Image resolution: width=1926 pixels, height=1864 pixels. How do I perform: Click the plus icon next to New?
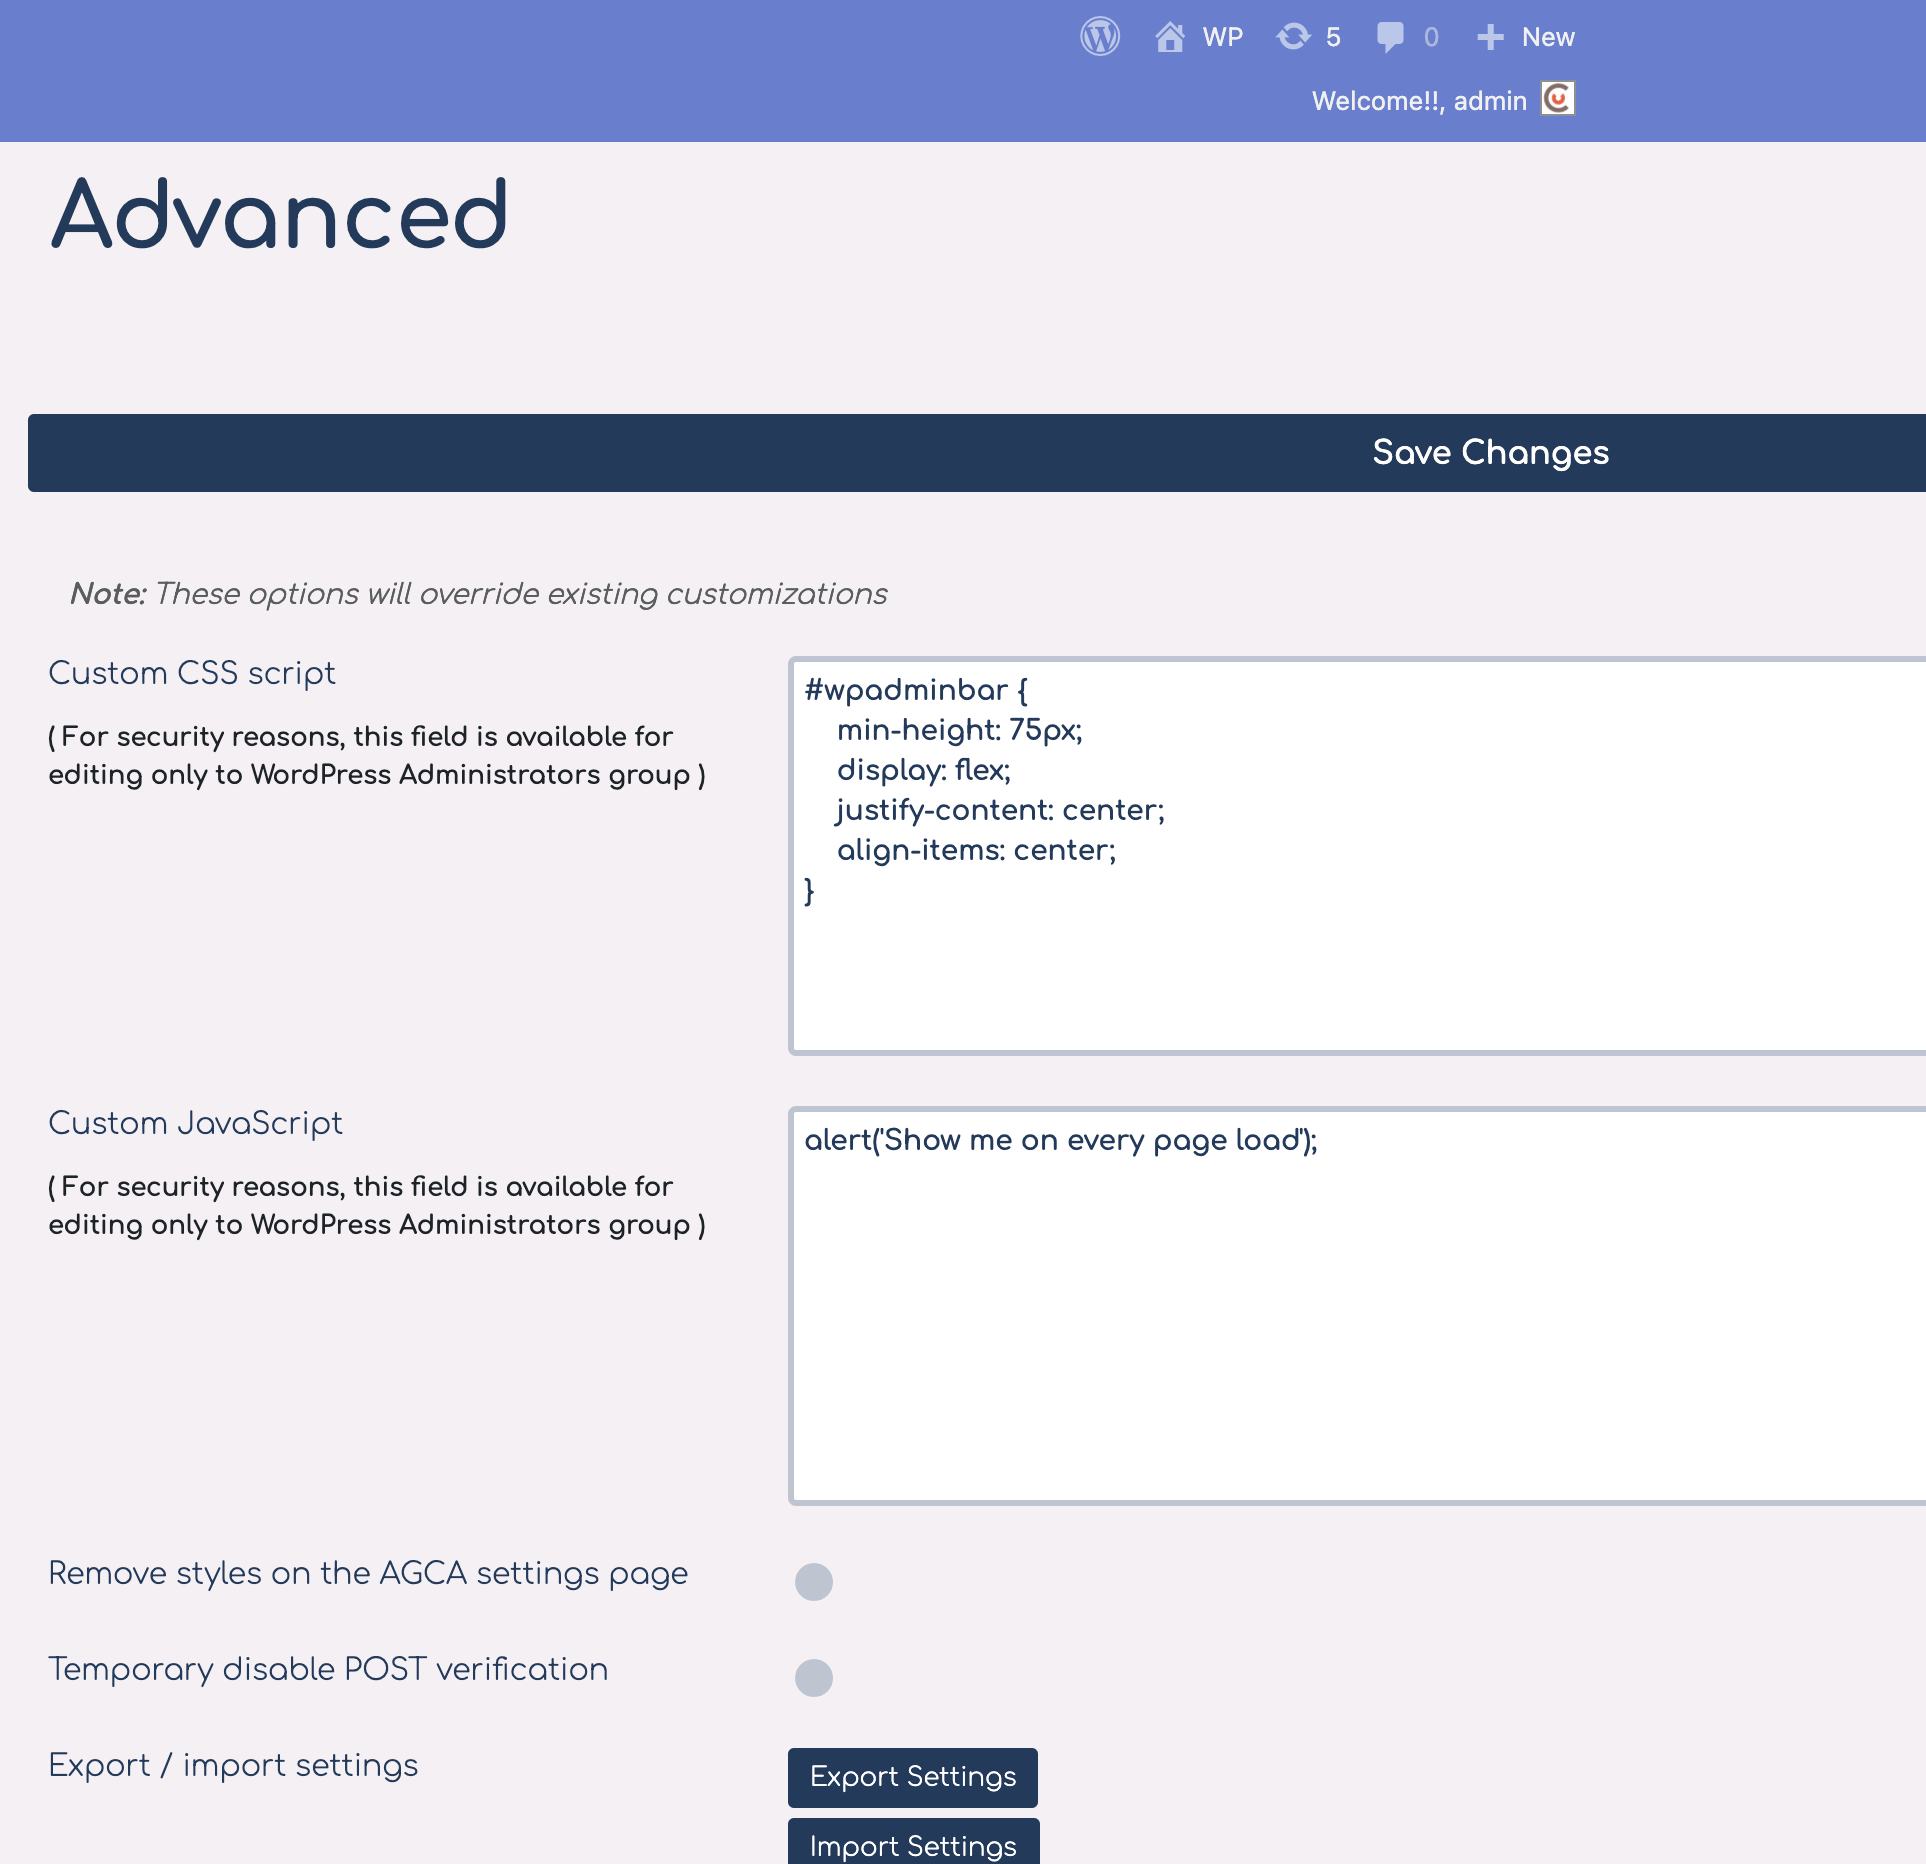pyautogui.click(x=1489, y=37)
